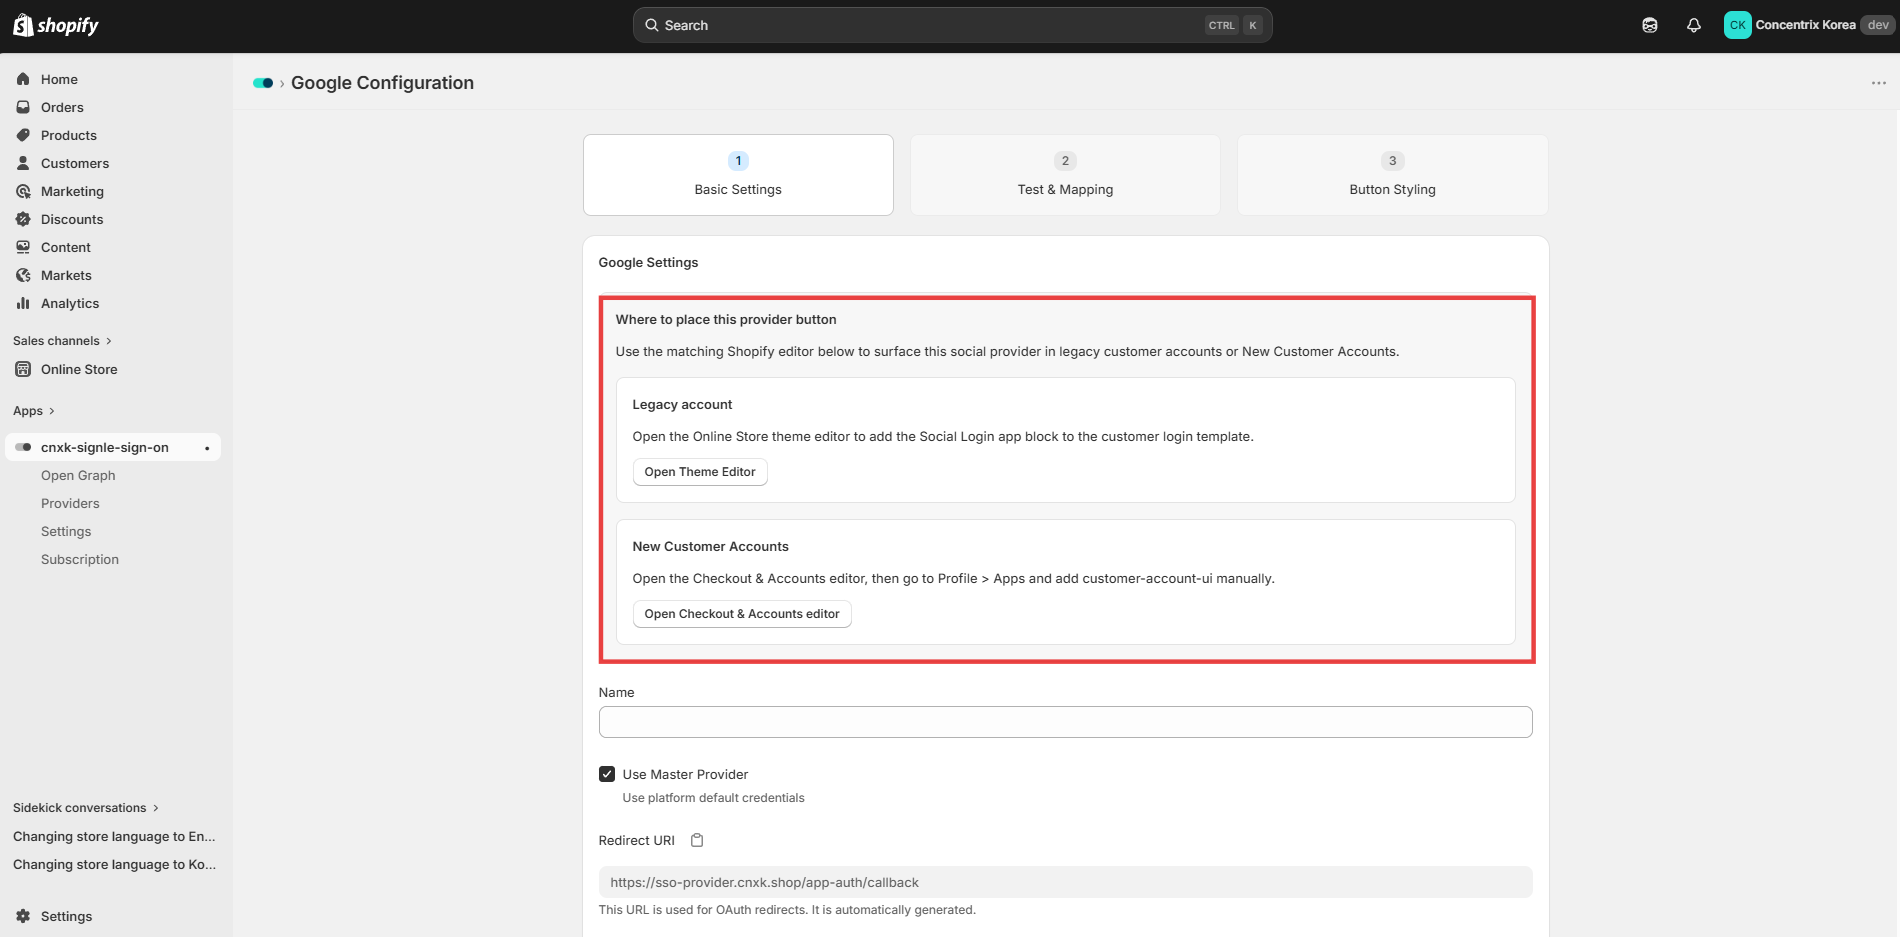Click the Orders inbox icon

(x=23, y=107)
